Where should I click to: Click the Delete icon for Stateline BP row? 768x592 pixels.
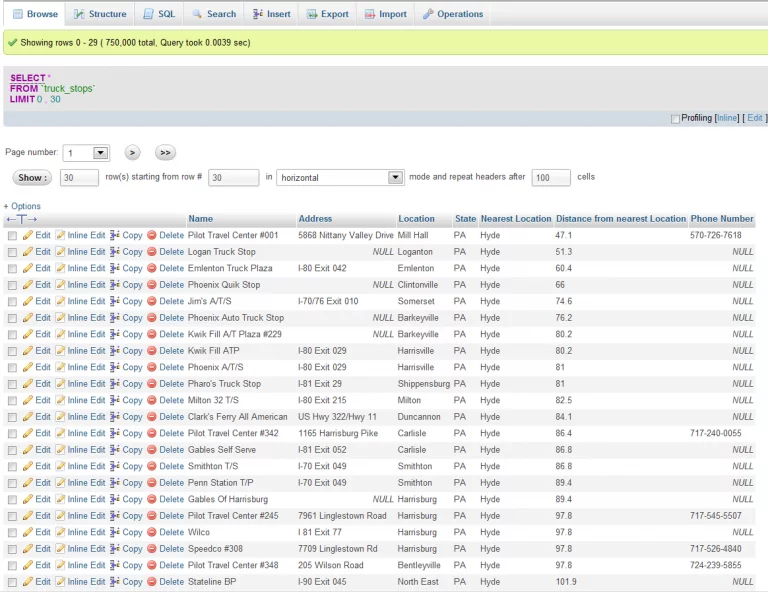(152, 582)
